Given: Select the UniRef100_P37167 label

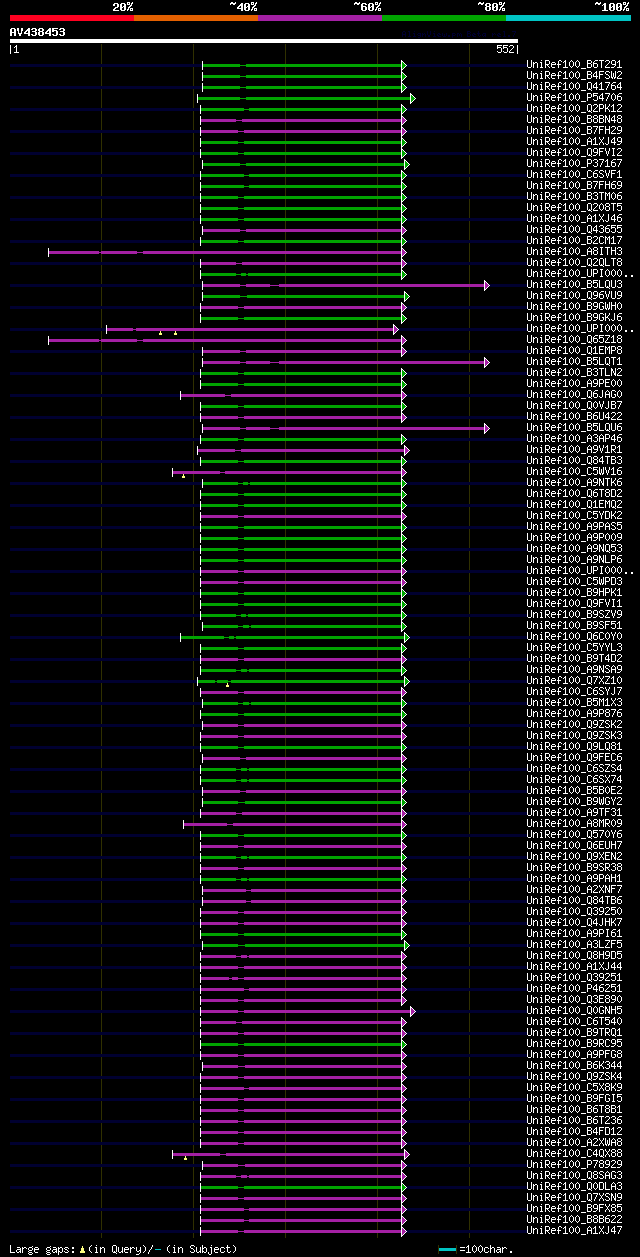Looking at the screenshot, I should (x=573, y=164).
